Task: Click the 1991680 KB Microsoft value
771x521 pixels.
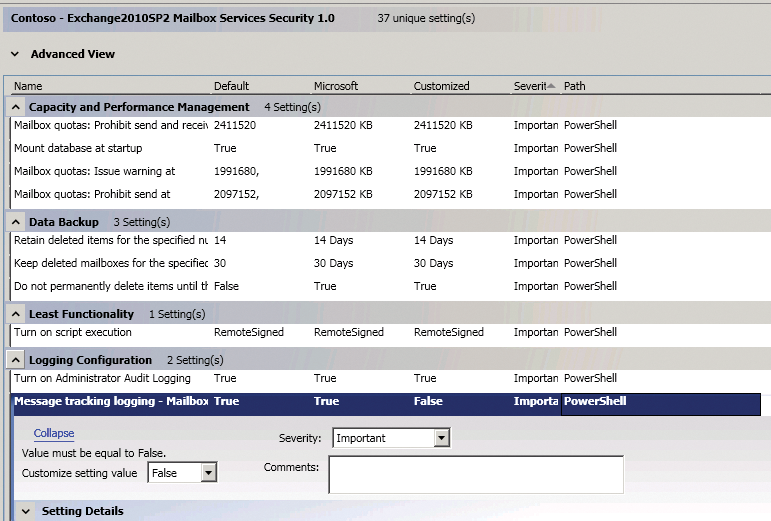Action: pyautogui.click(x=343, y=172)
